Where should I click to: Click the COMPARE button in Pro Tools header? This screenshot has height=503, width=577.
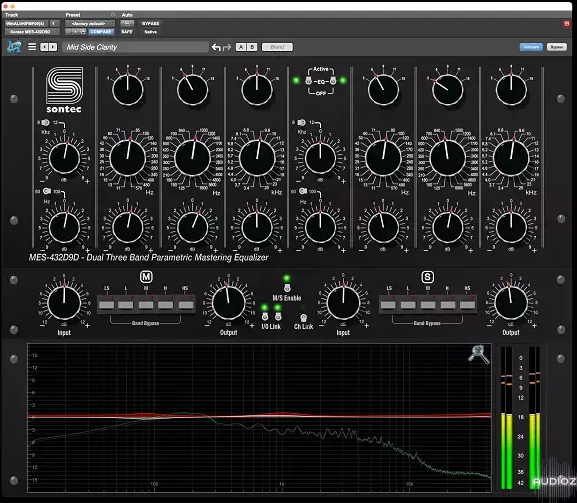(101, 32)
